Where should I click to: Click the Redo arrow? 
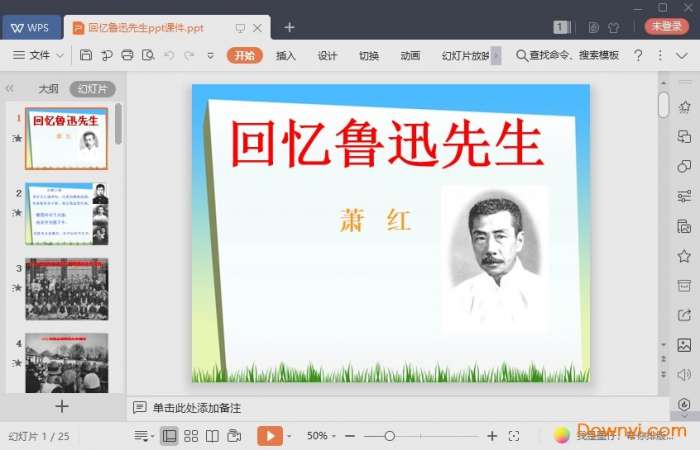pyautogui.click(x=189, y=56)
